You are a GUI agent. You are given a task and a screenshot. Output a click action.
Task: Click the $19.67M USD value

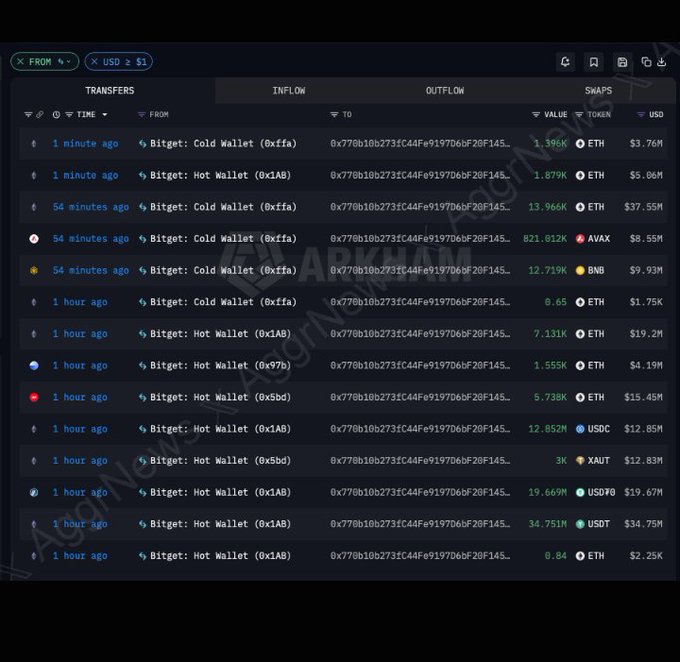point(643,492)
